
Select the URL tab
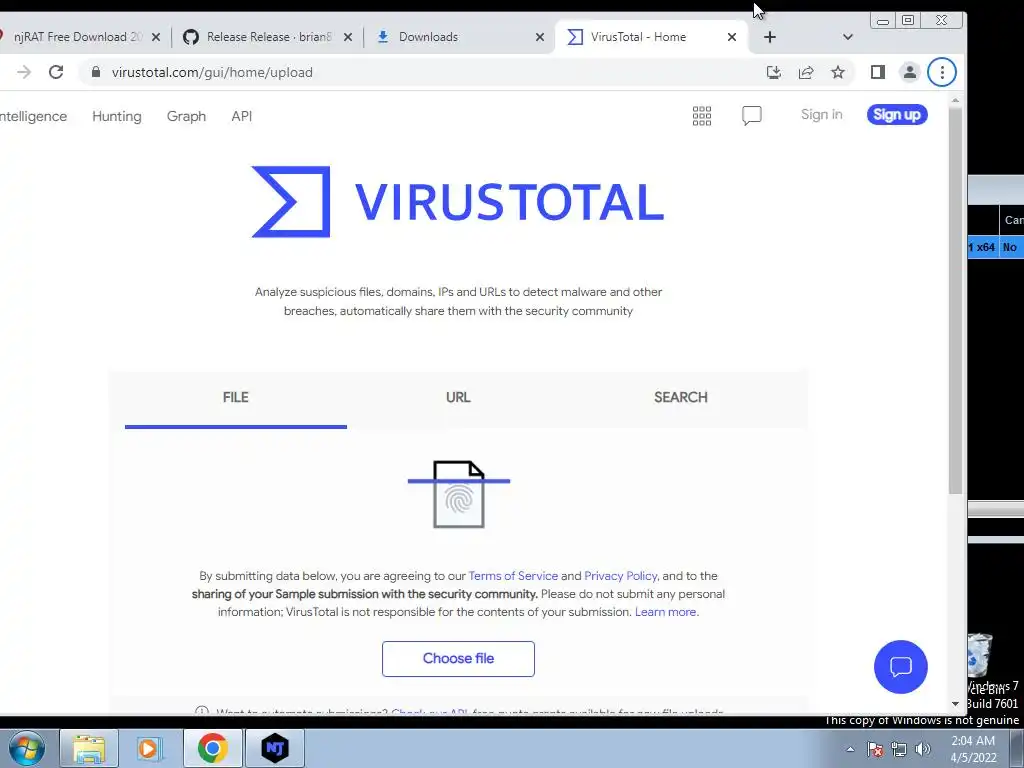[458, 398]
